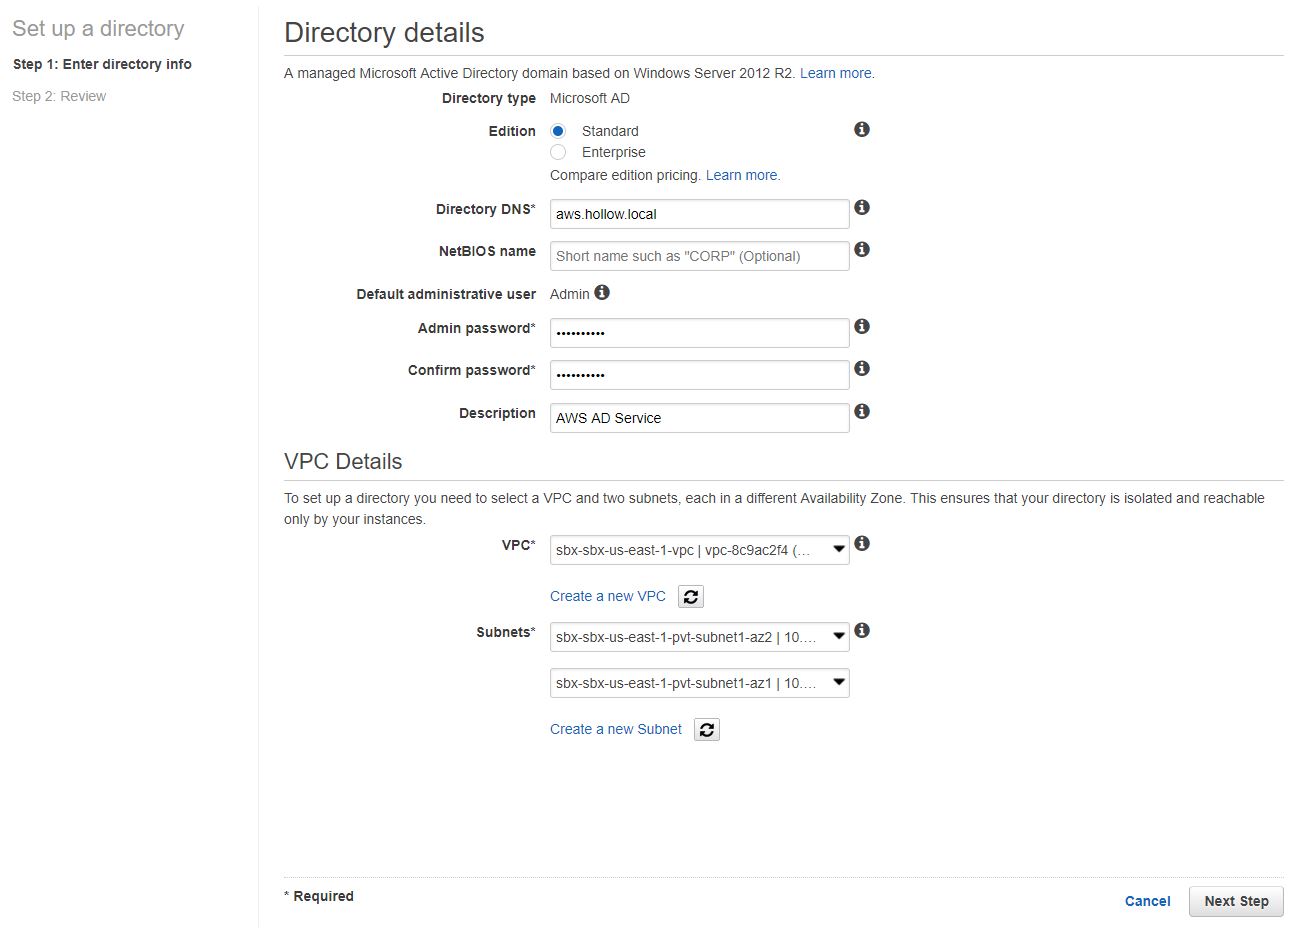This screenshot has height=939, width=1306.
Task: Click the Cancel link
Action: click(x=1147, y=901)
